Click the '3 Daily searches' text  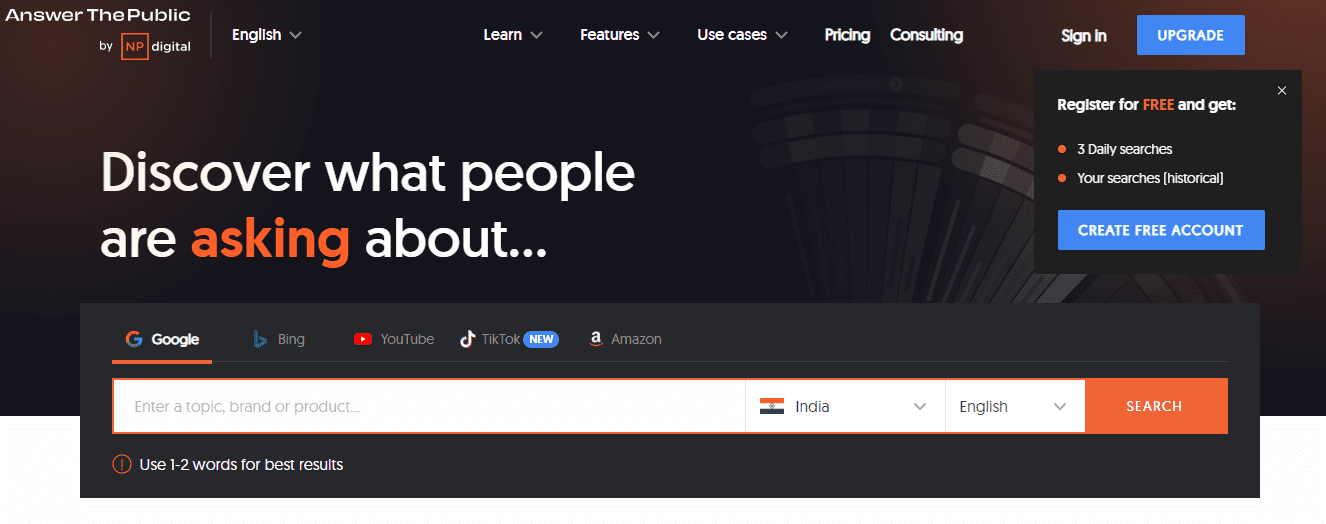[1124, 149]
